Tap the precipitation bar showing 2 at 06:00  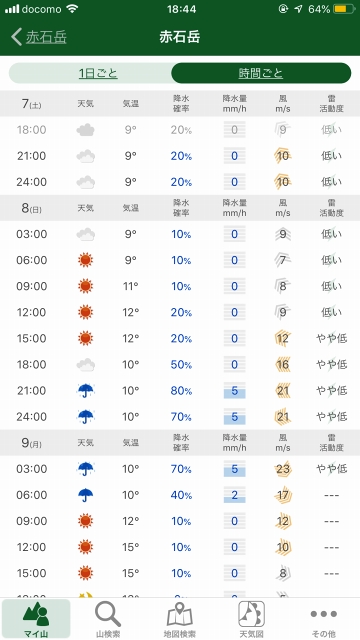(x=234, y=495)
